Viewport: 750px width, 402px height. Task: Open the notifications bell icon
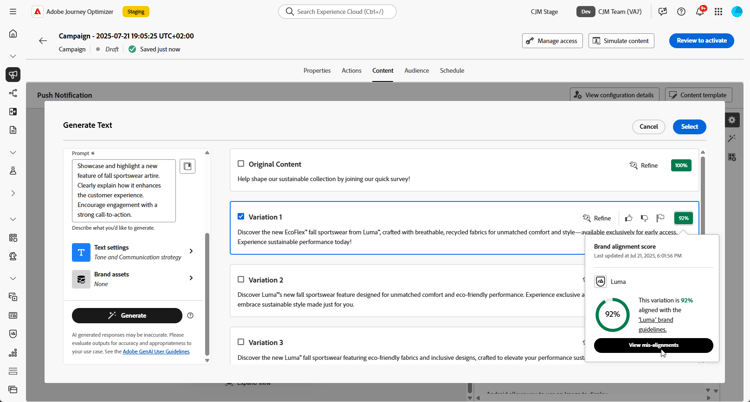pos(700,11)
